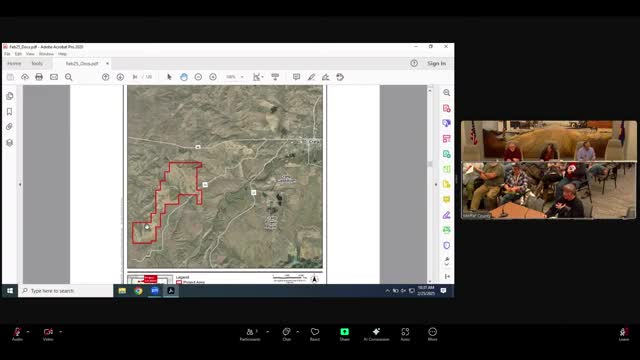Activate the Hand pan tool
This screenshot has width=640, height=360.
[184, 77]
